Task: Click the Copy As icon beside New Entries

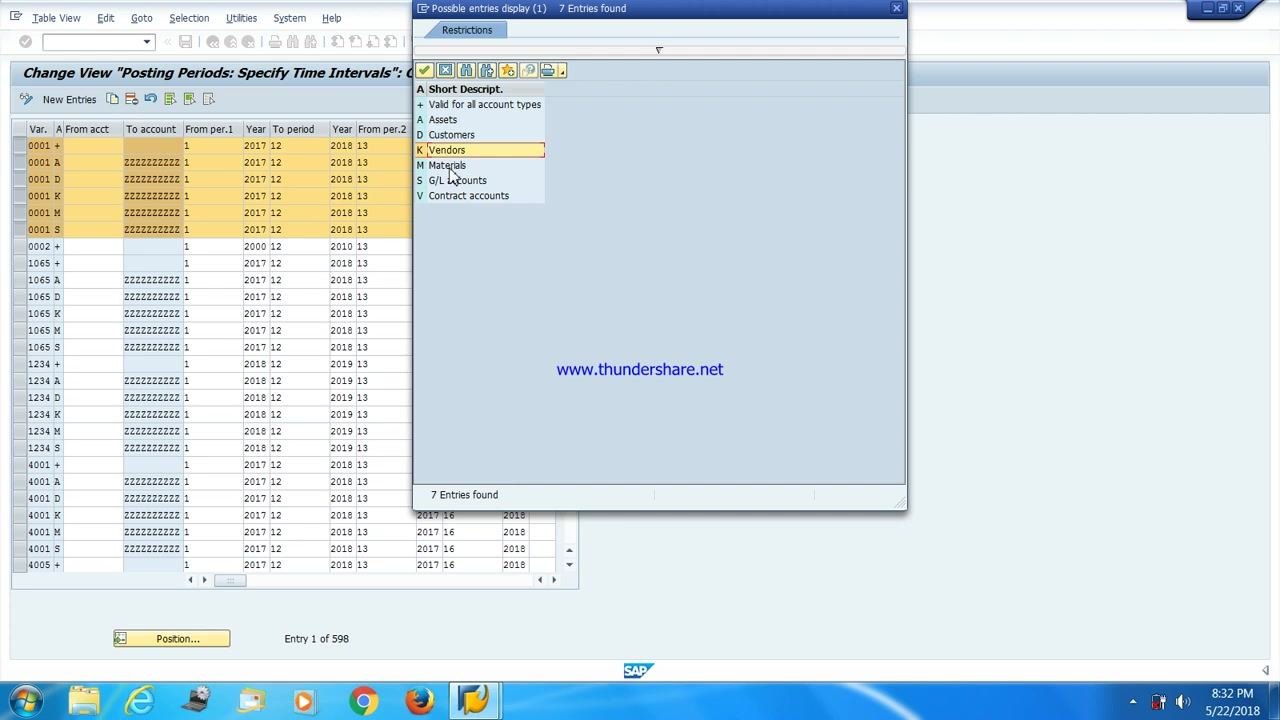Action: click(112, 99)
